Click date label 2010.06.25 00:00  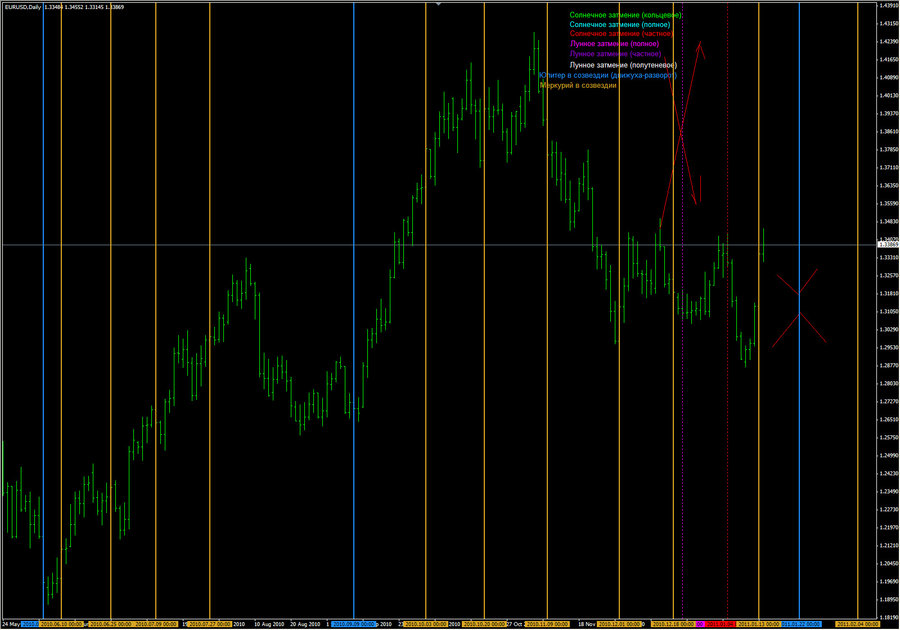click(x=110, y=624)
